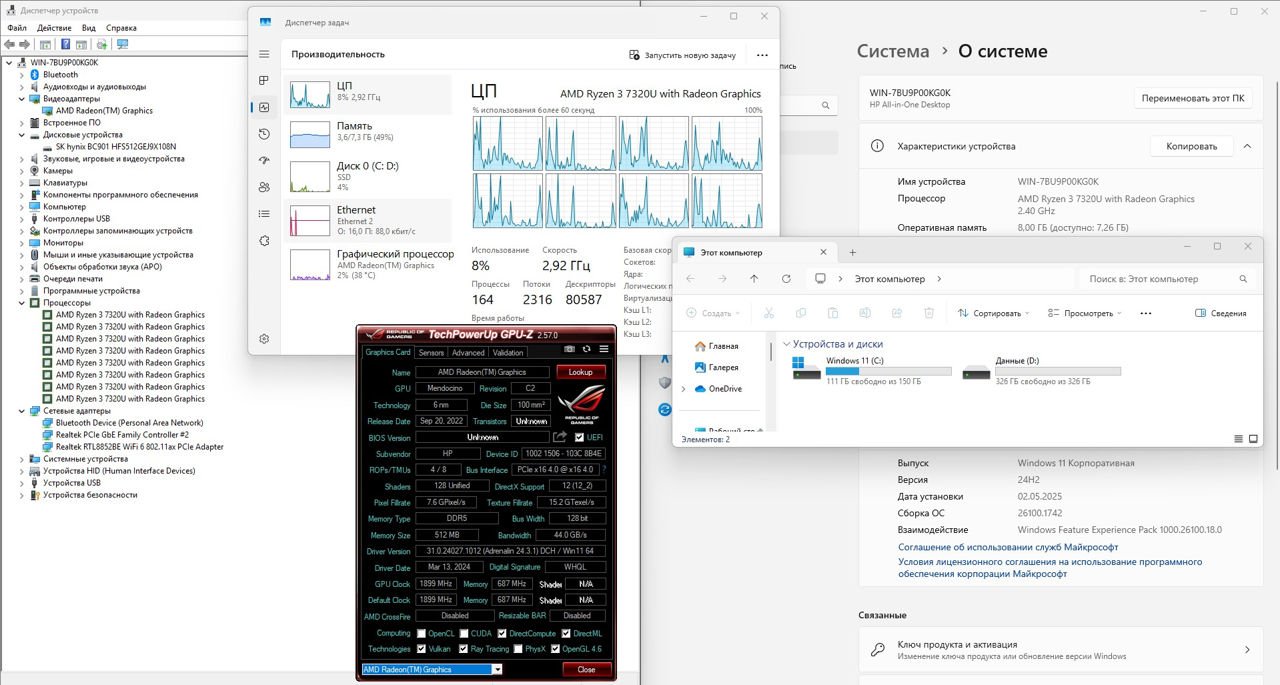
Task: Click the Копировать button in system specs
Action: click(x=1191, y=146)
